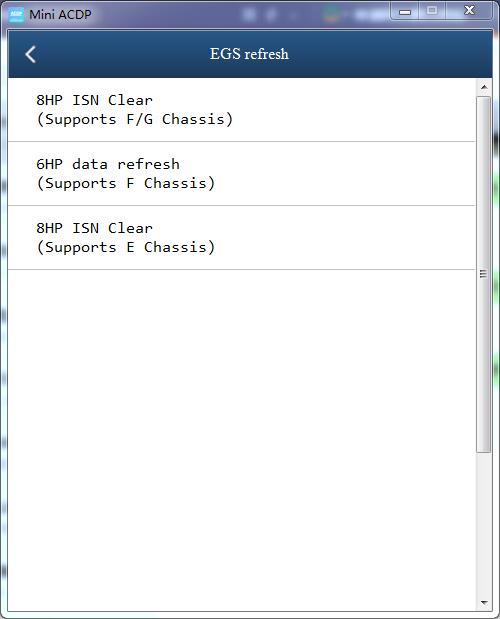500x619 pixels.
Task: Close the Mini ACDP window
Action: (469, 11)
